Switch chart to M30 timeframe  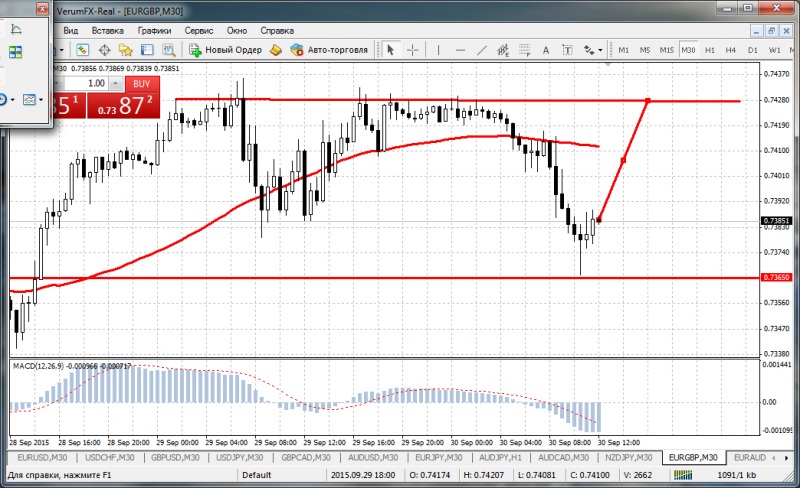coord(688,50)
